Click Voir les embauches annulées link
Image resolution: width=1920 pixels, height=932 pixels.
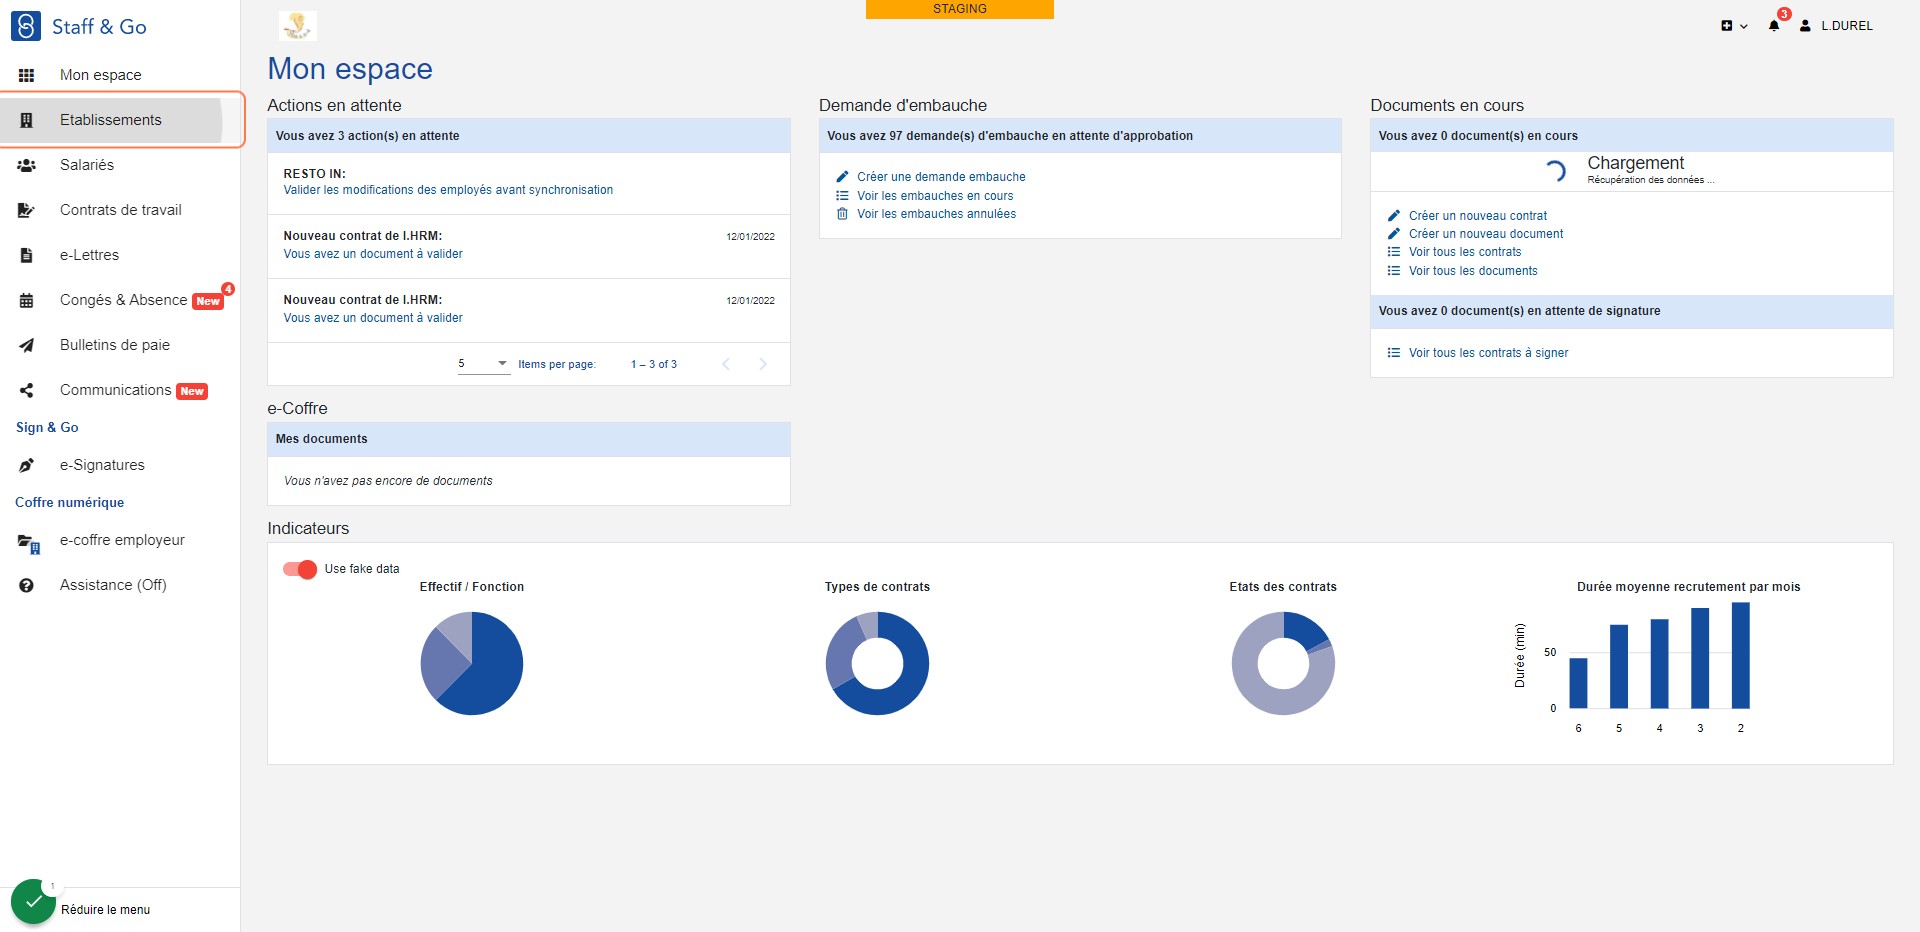coord(936,214)
